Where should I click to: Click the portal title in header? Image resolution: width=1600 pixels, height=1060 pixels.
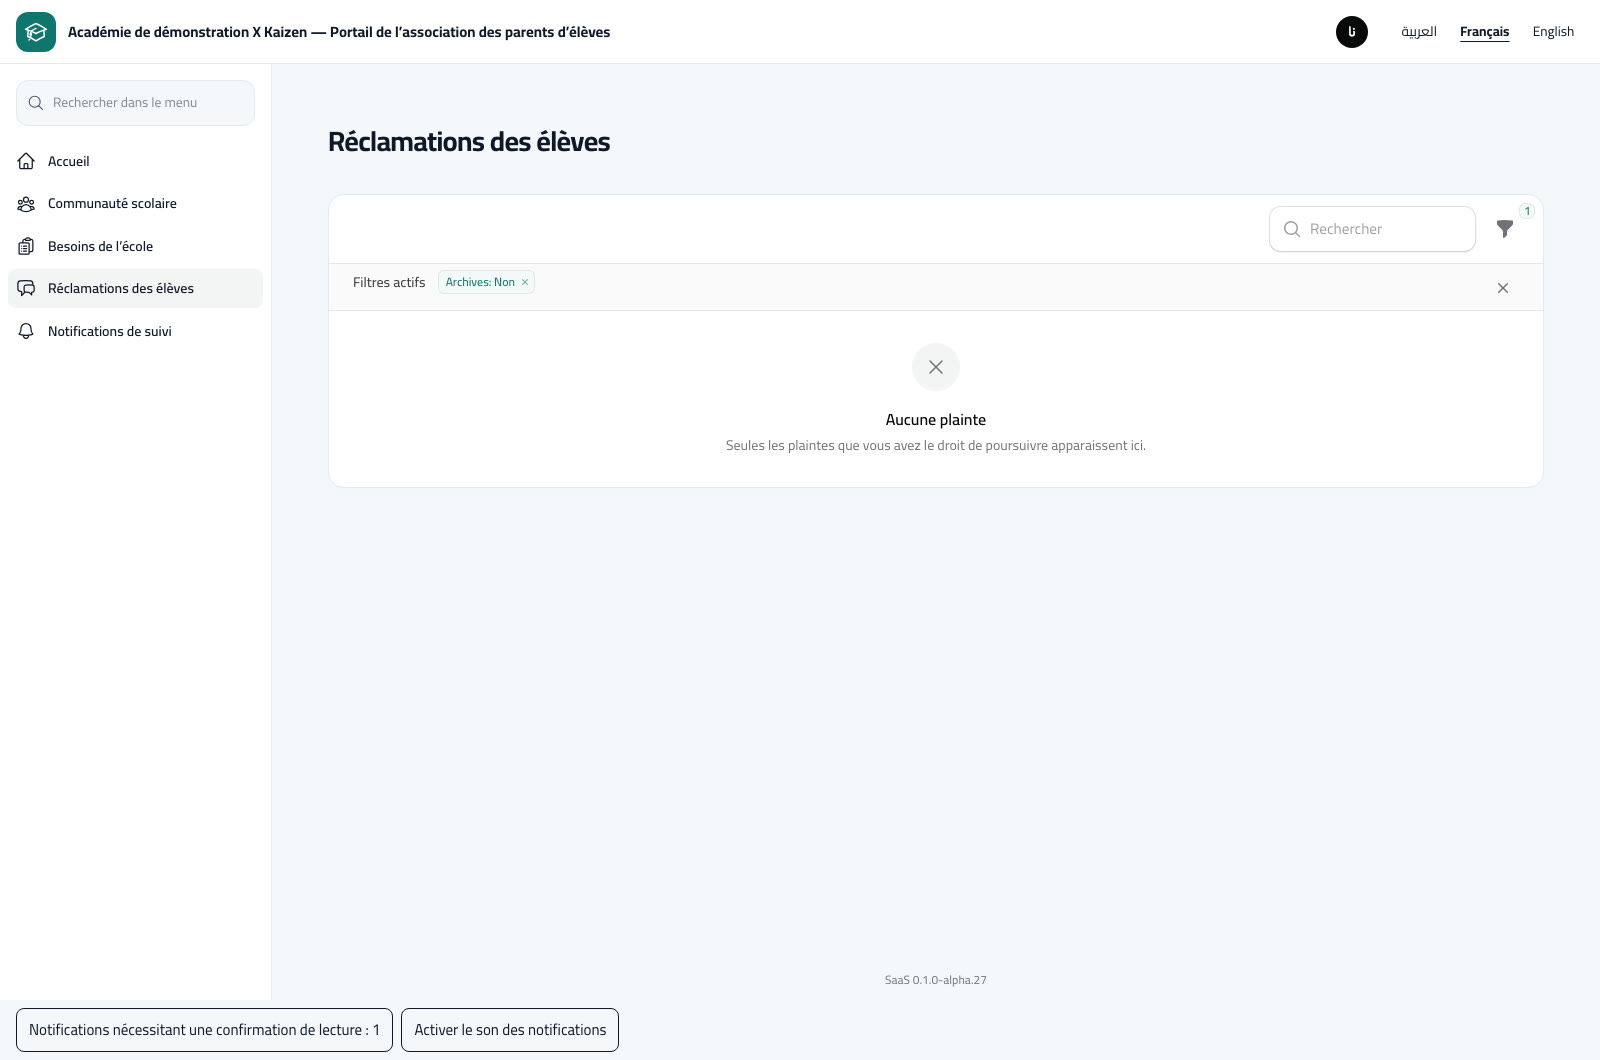coord(339,32)
